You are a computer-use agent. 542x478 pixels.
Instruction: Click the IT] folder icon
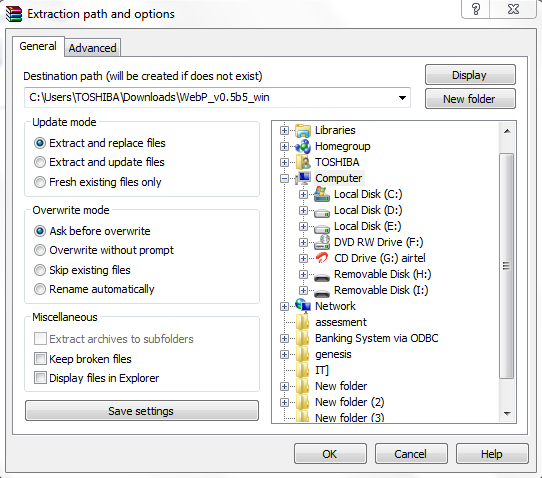coord(303,370)
